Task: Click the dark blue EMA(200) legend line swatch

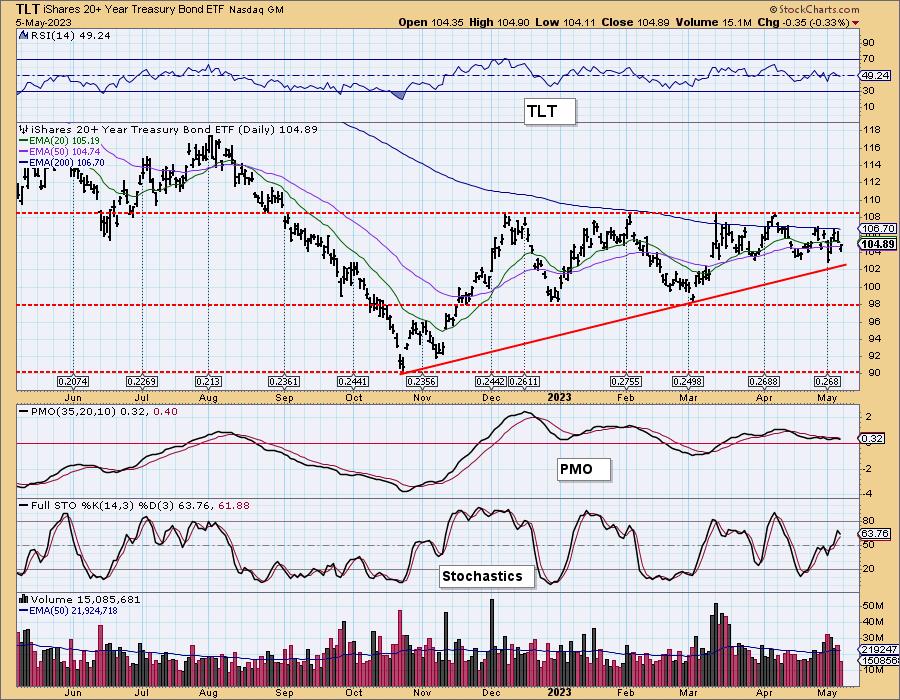Action: point(24,163)
